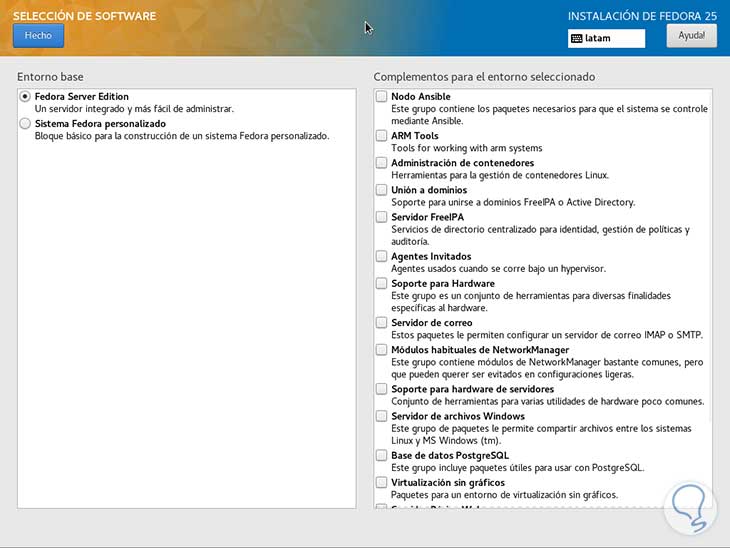Click the Entorno base heading

[50, 76]
